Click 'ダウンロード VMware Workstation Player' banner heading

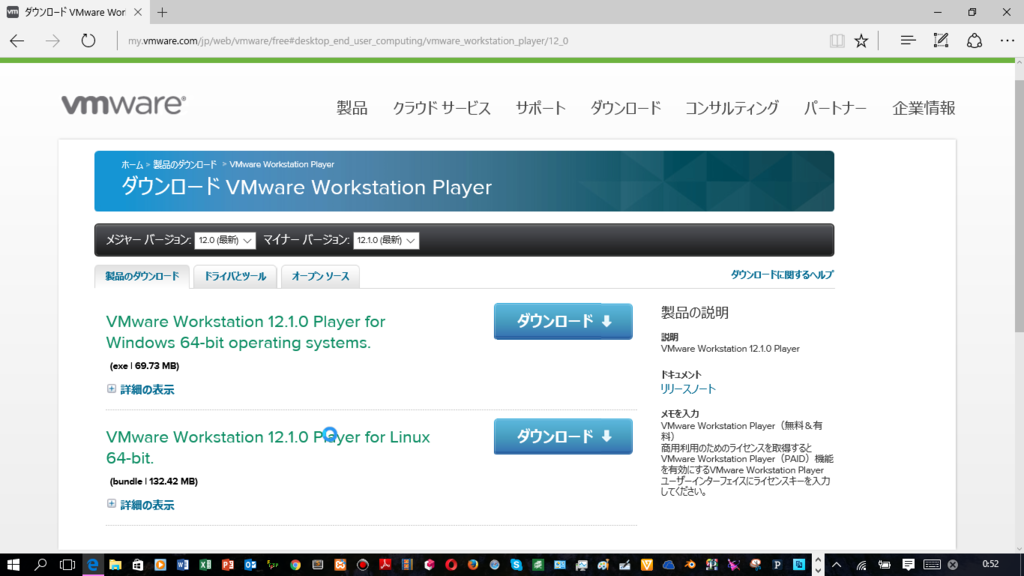306,187
